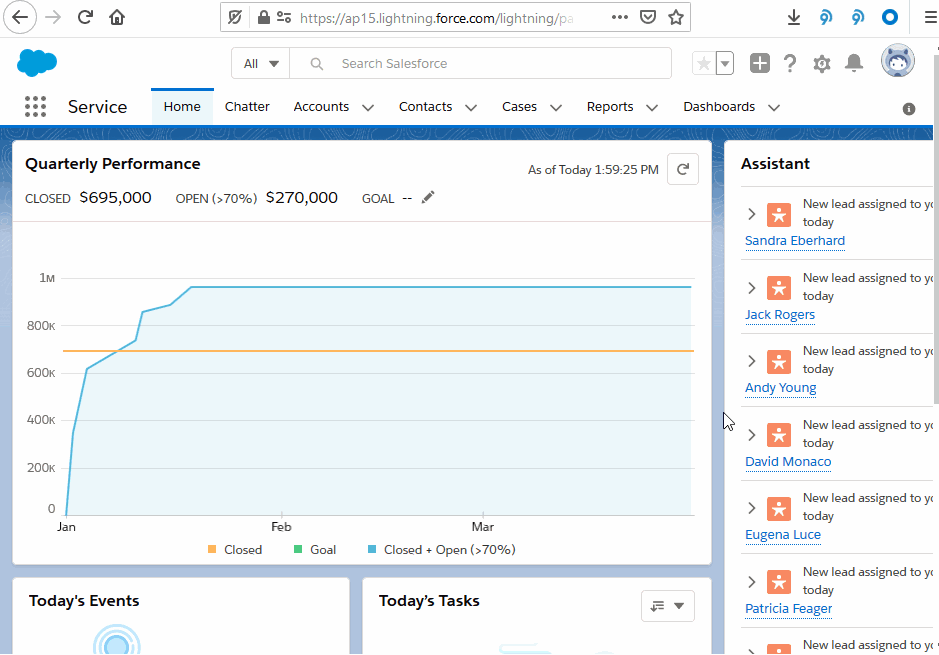
Task: Open page actions three-dot menu
Action: coord(620,17)
